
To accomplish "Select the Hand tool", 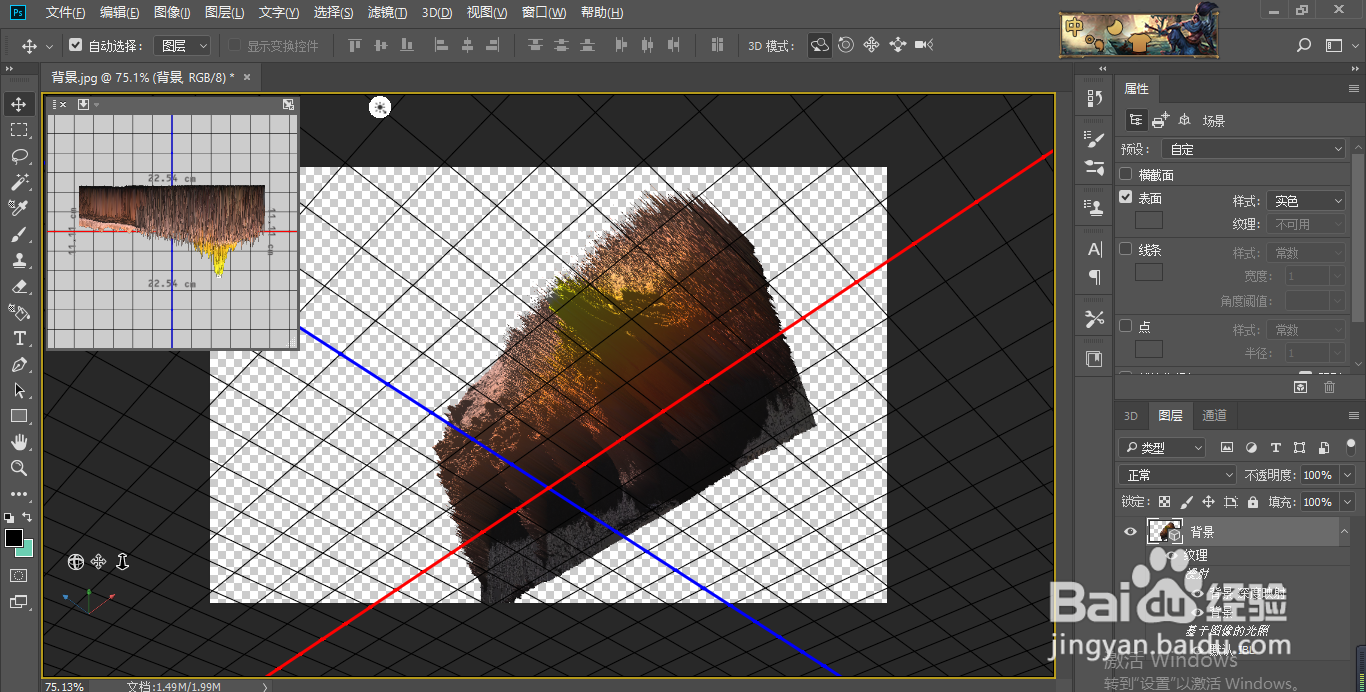I will [19, 442].
